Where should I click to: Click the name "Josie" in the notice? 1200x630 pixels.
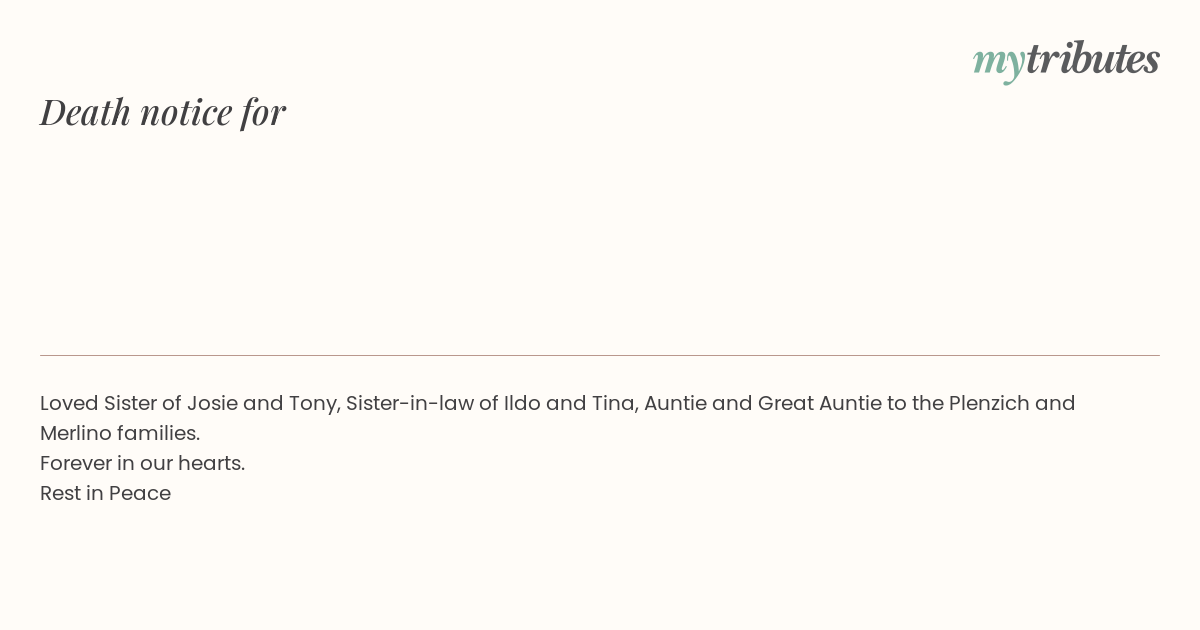click(212, 403)
